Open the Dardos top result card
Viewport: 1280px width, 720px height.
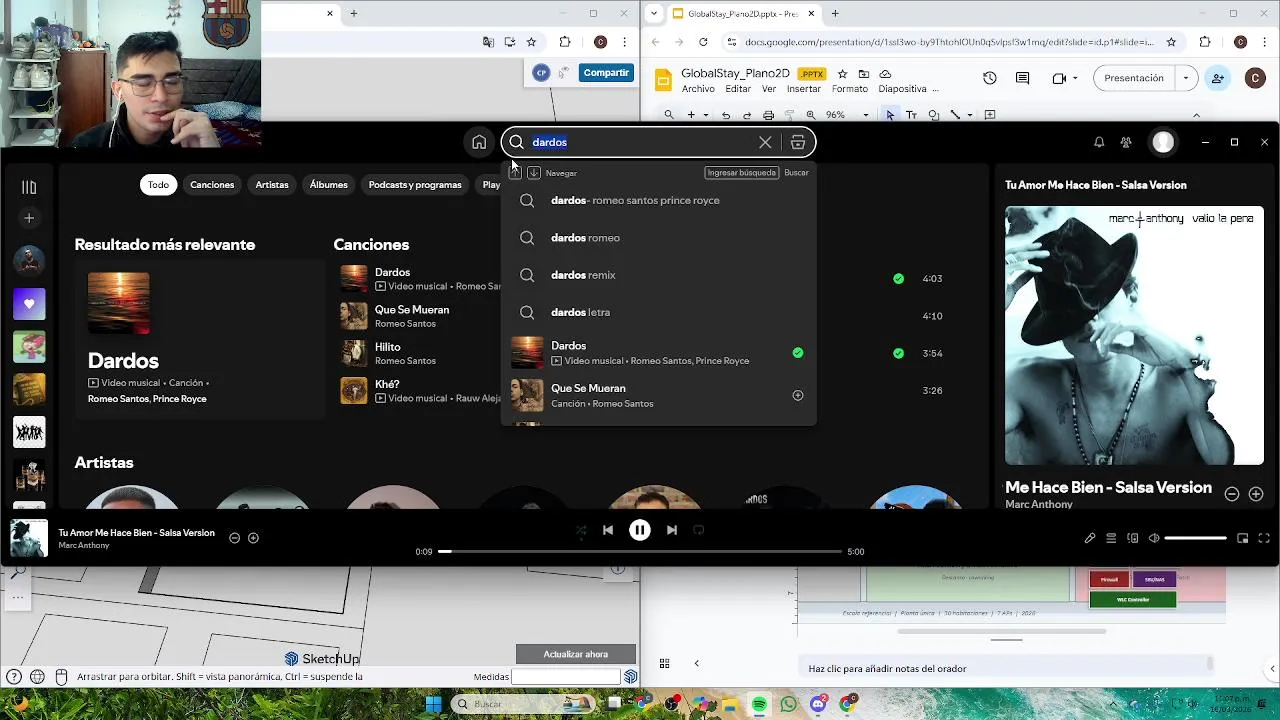[199, 340]
